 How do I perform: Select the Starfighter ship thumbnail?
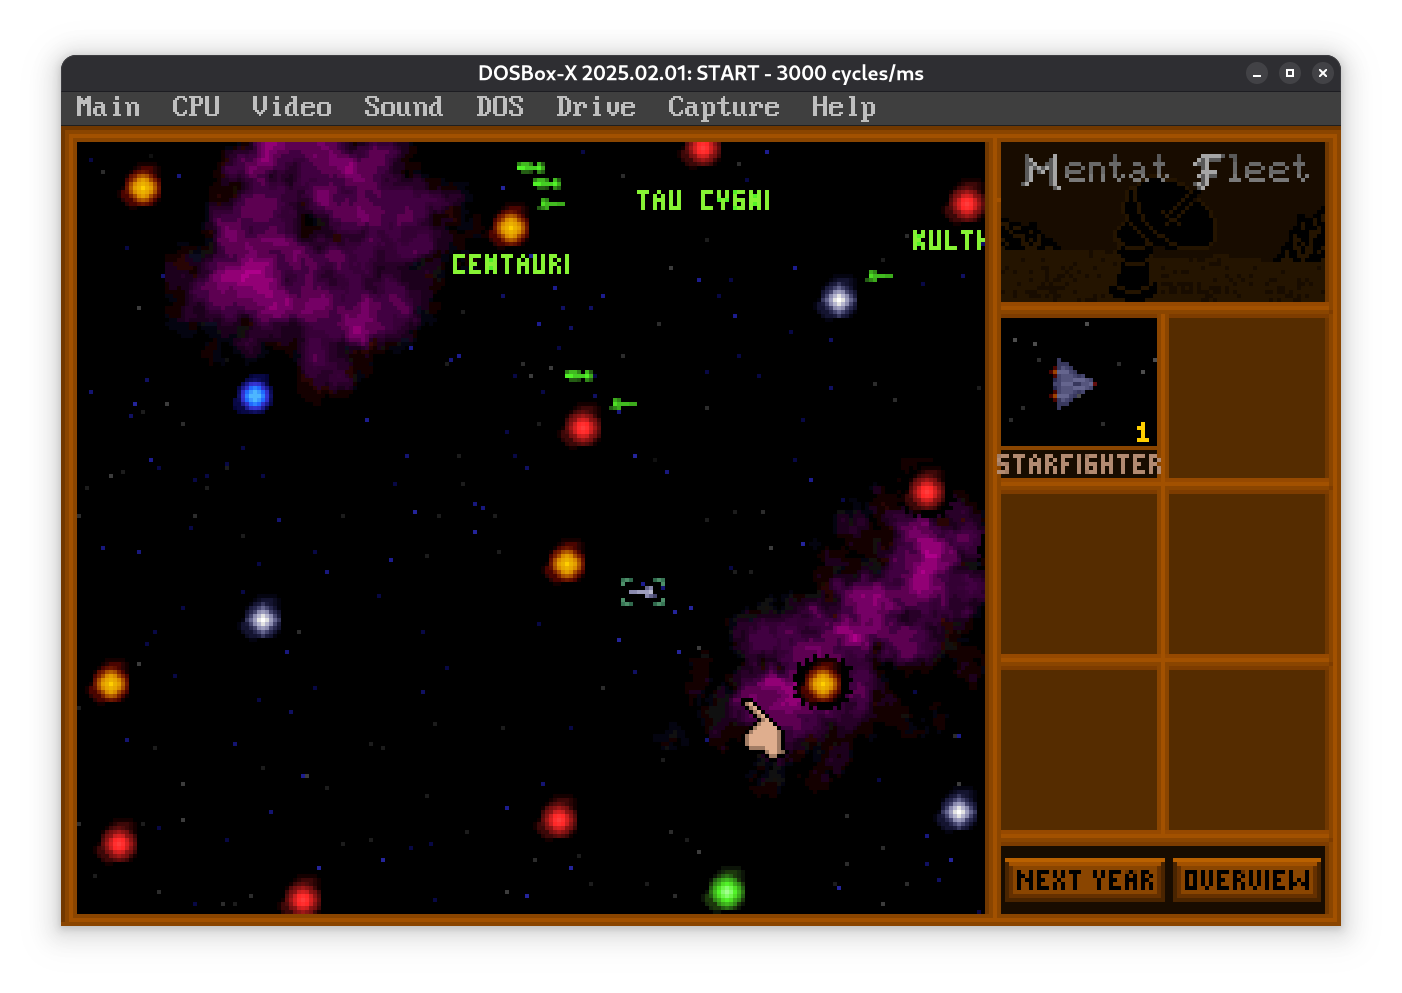[1079, 384]
